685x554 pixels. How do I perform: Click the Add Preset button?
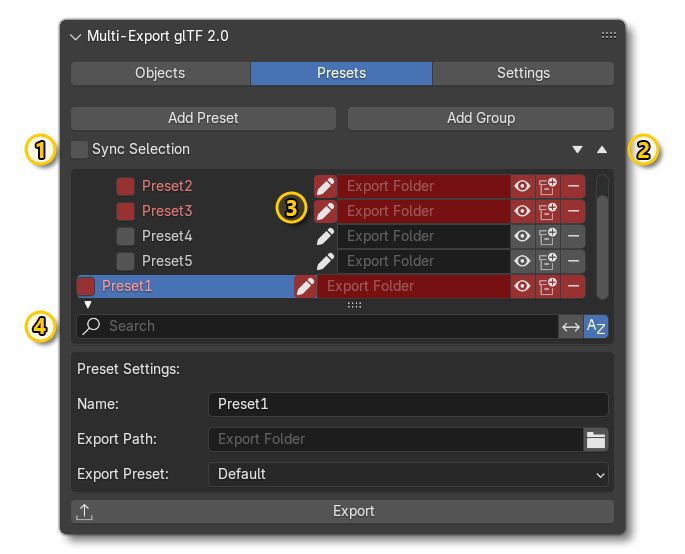pos(204,118)
